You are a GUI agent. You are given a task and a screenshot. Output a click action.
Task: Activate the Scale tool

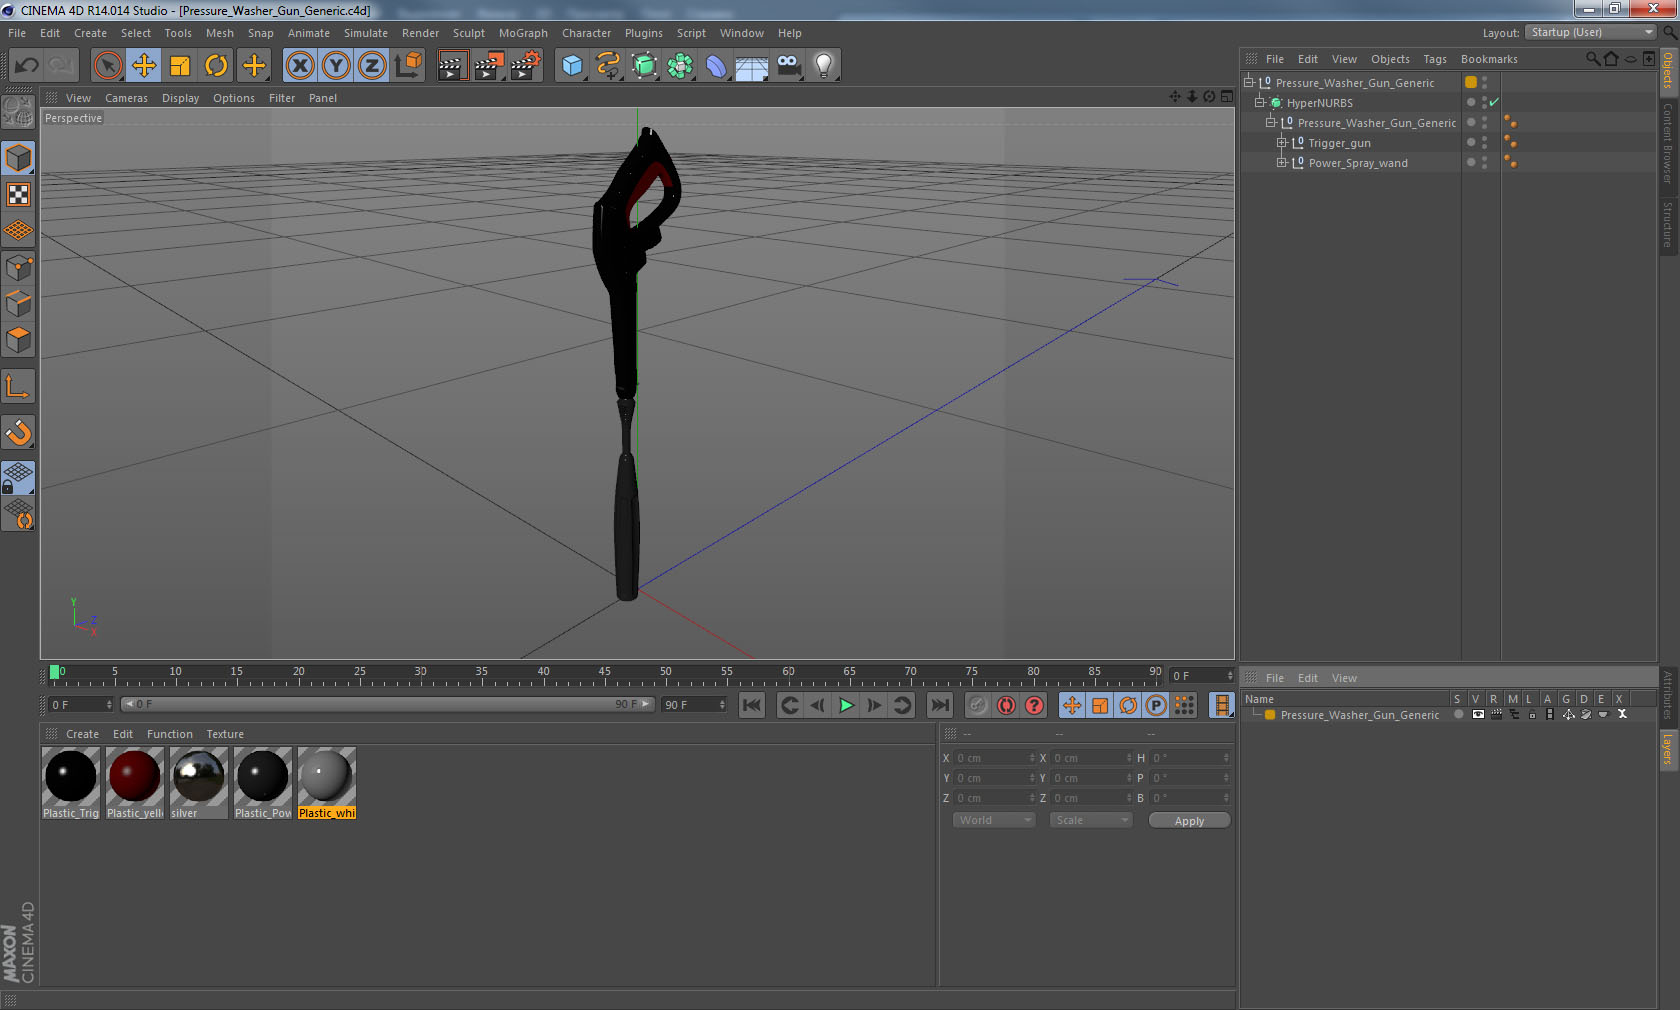click(x=180, y=66)
